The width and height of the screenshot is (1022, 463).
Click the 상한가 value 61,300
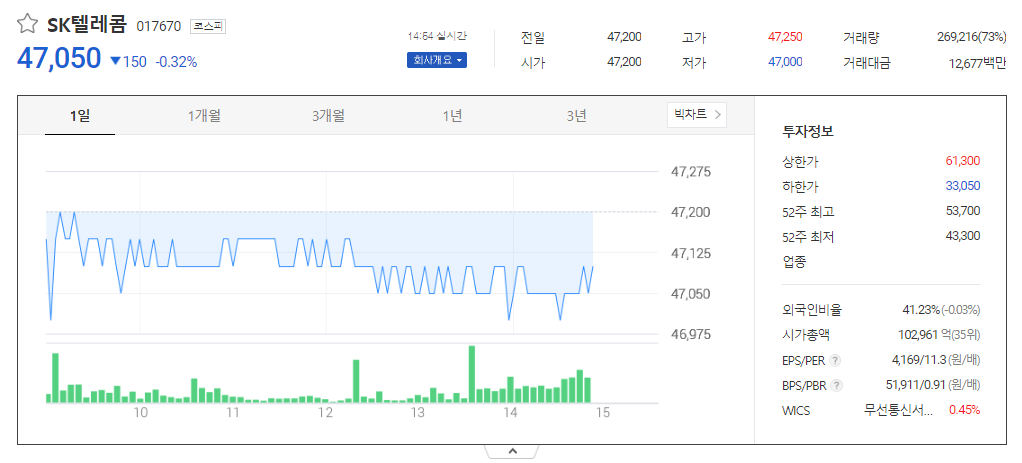point(963,160)
